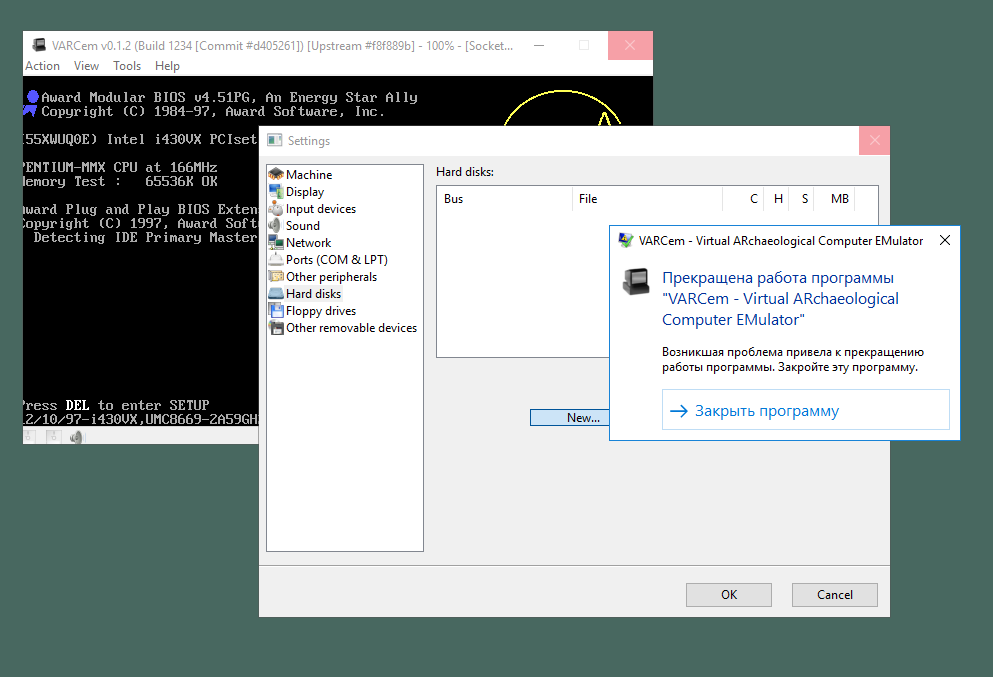Select the Network category label
The height and width of the screenshot is (677, 993).
click(308, 243)
